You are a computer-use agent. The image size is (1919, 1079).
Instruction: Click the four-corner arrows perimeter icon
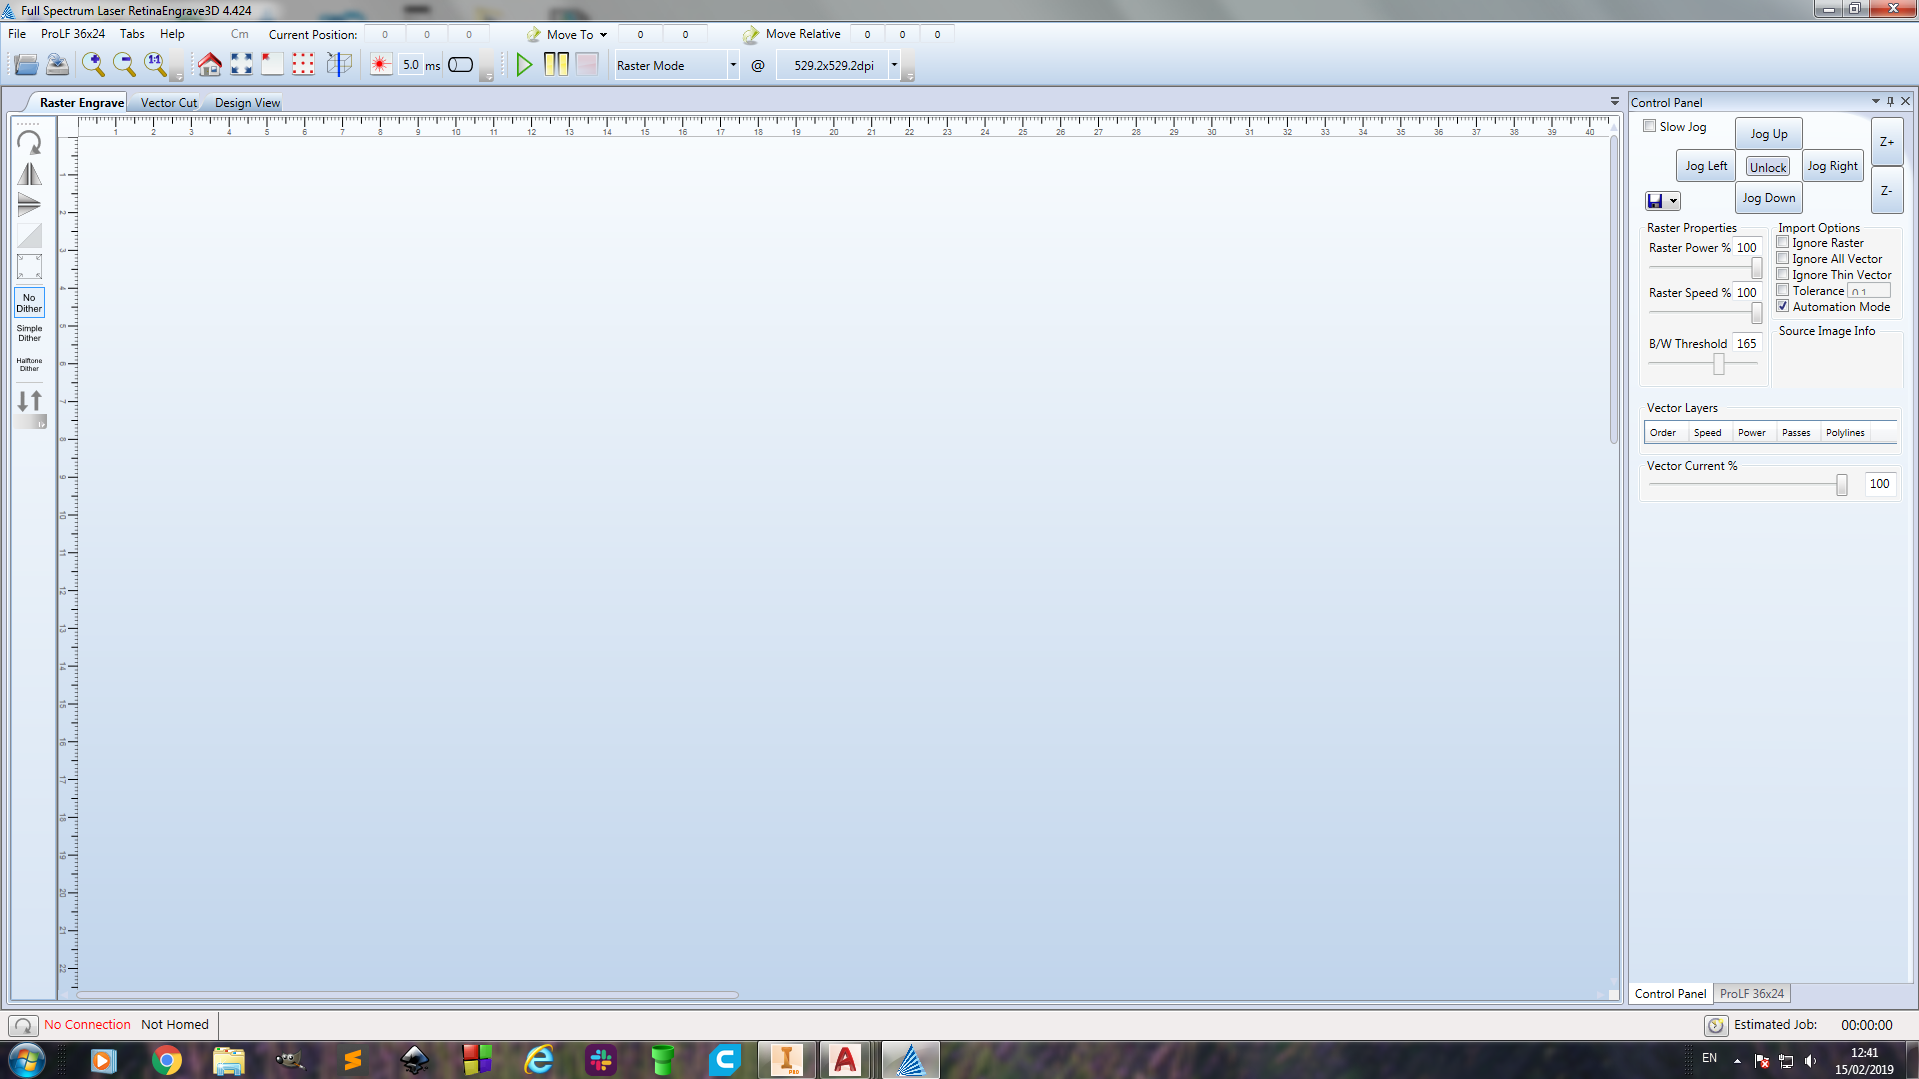coord(241,65)
